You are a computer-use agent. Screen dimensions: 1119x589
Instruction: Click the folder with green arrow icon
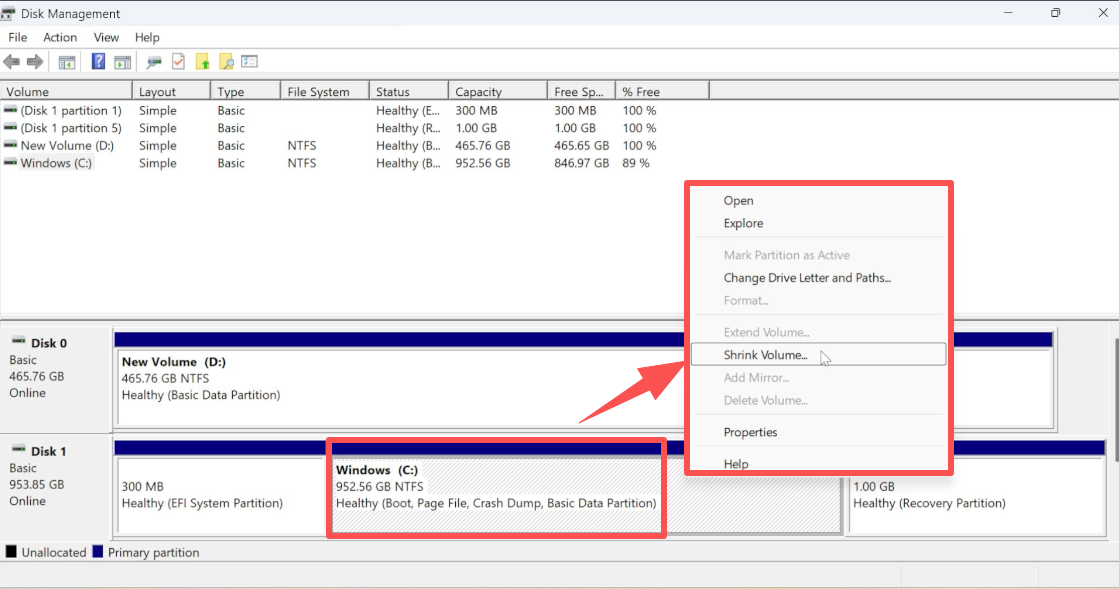tap(202, 62)
